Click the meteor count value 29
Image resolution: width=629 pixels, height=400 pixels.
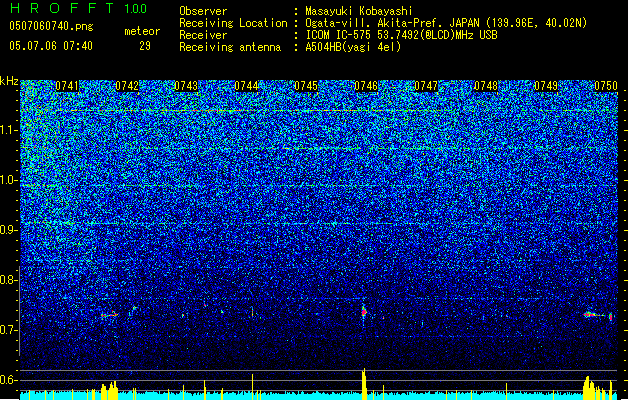tap(145, 46)
